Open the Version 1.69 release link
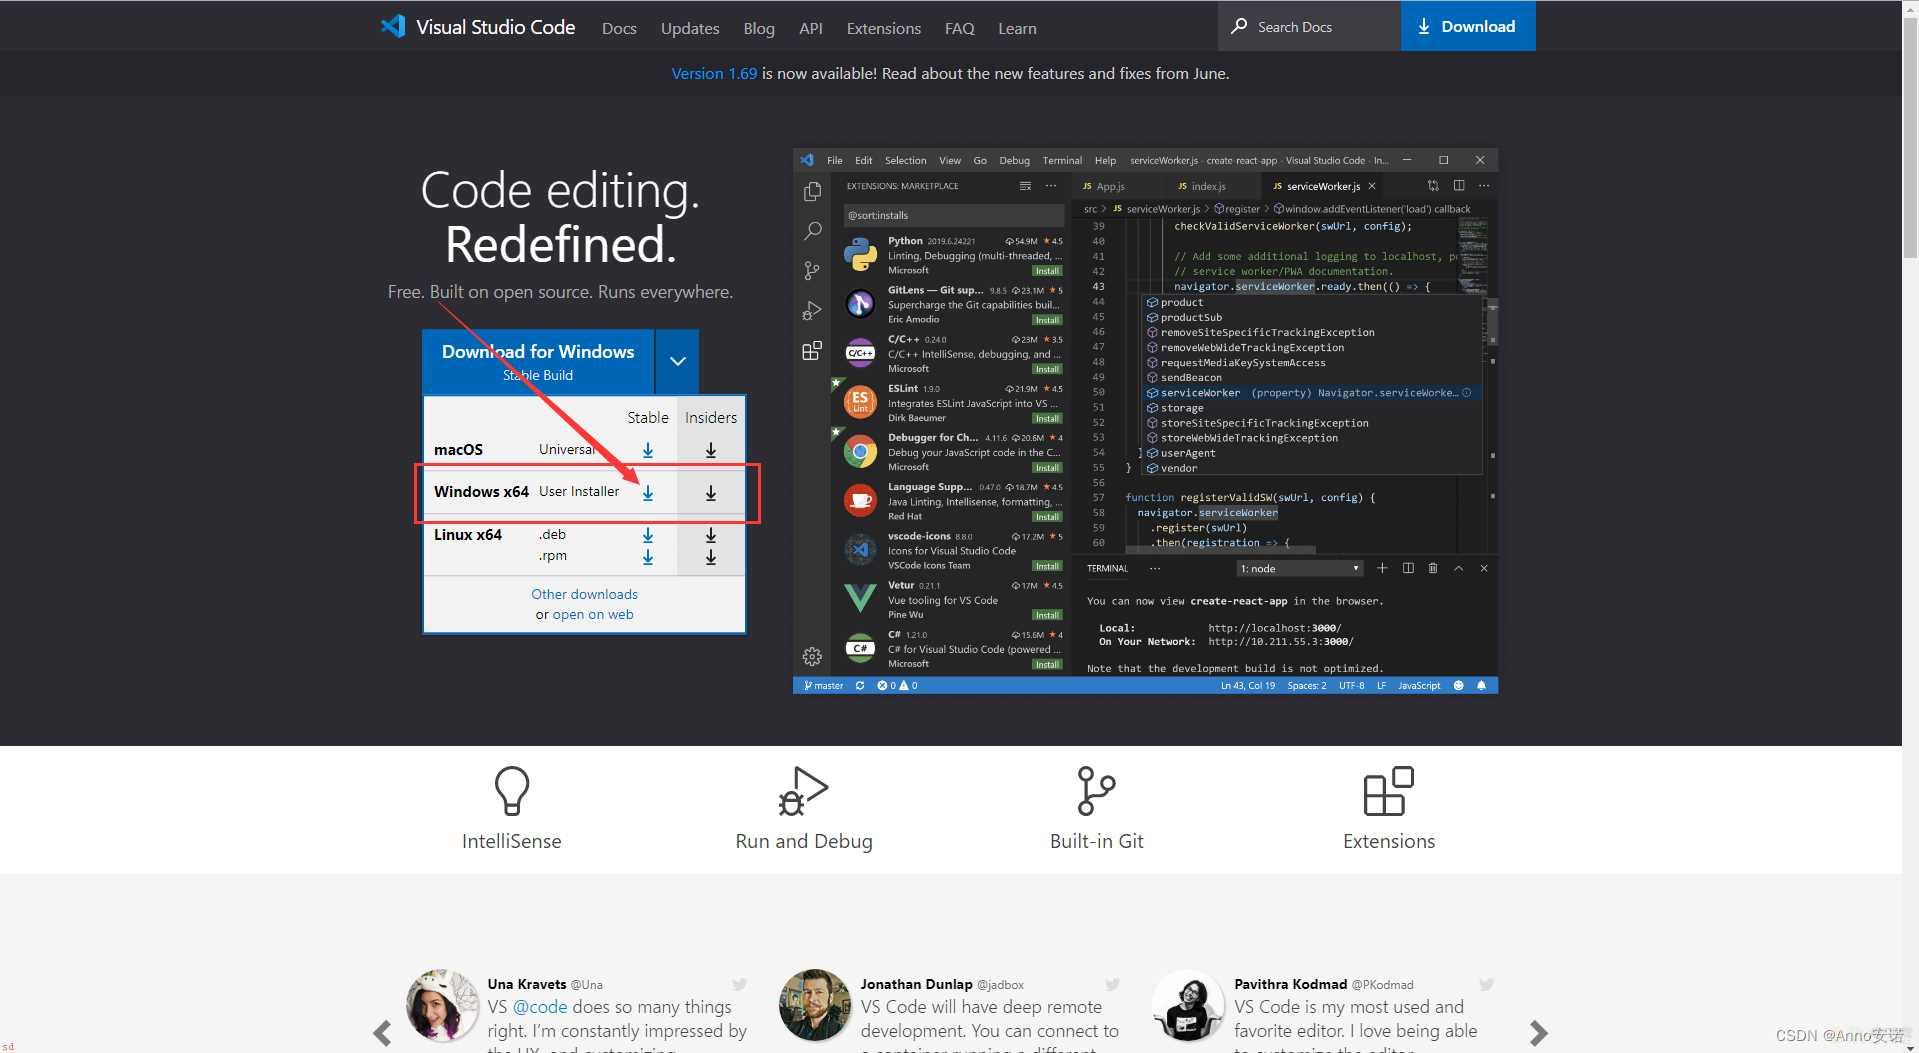1919x1053 pixels. click(x=714, y=73)
